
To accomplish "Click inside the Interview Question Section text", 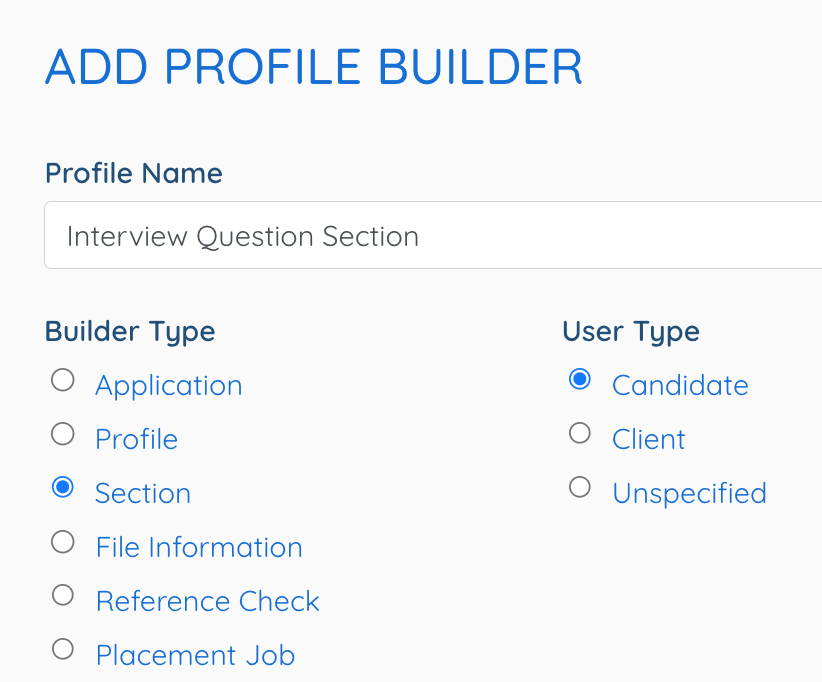I will pos(241,236).
